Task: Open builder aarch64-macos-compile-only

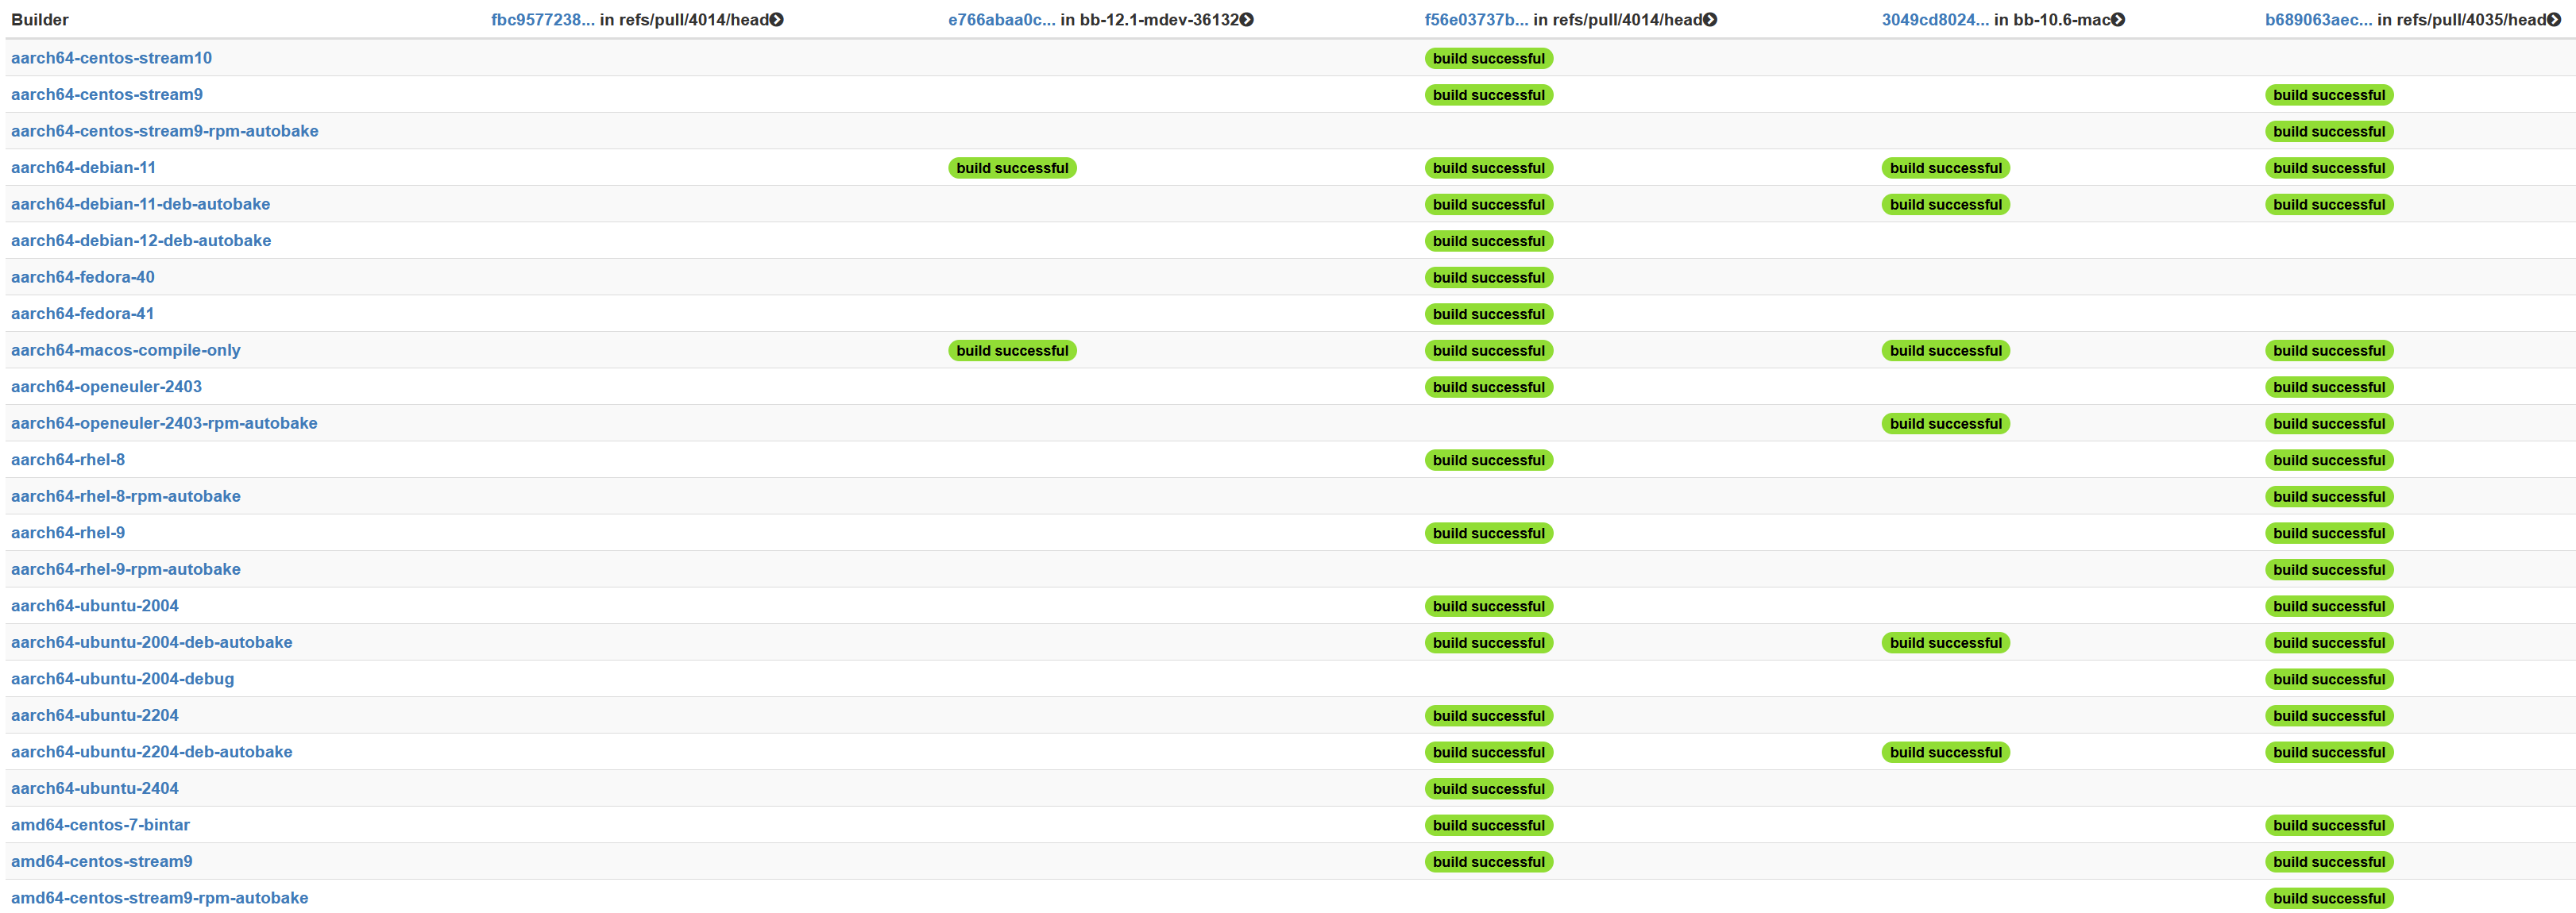Action: point(126,350)
